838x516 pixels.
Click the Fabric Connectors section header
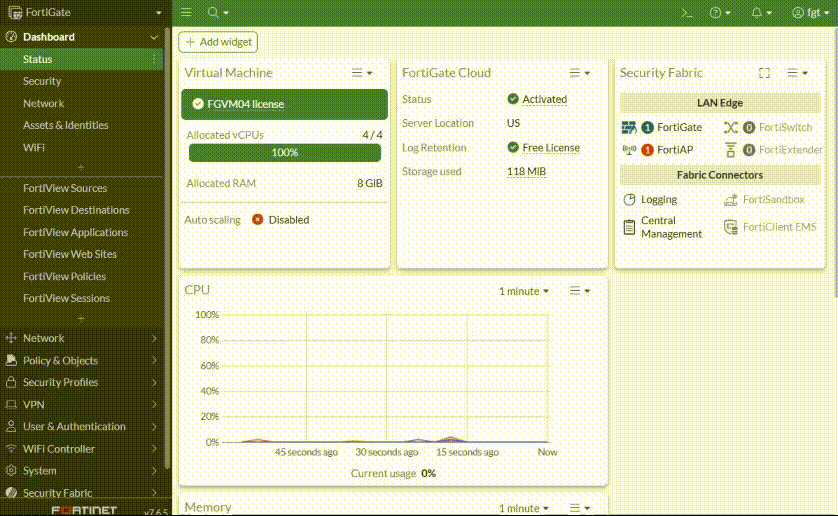719,175
